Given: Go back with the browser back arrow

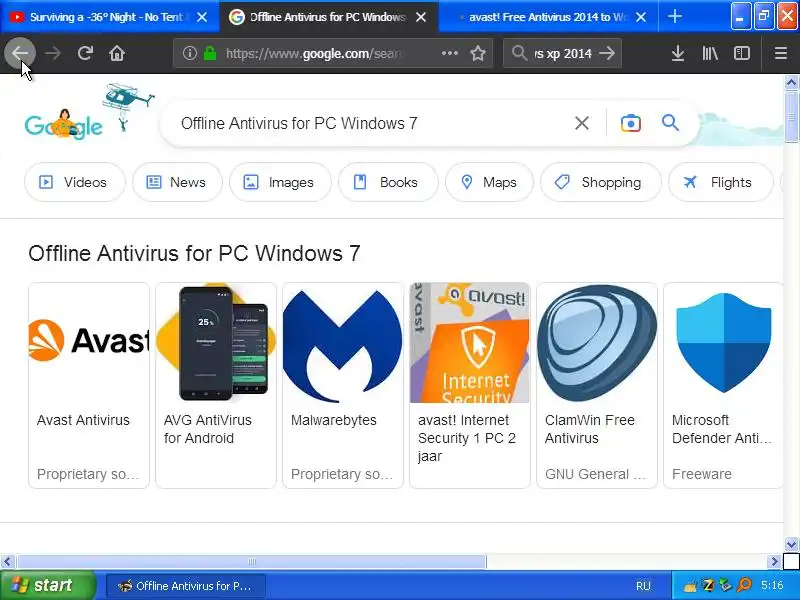Looking at the screenshot, I should 20,53.
